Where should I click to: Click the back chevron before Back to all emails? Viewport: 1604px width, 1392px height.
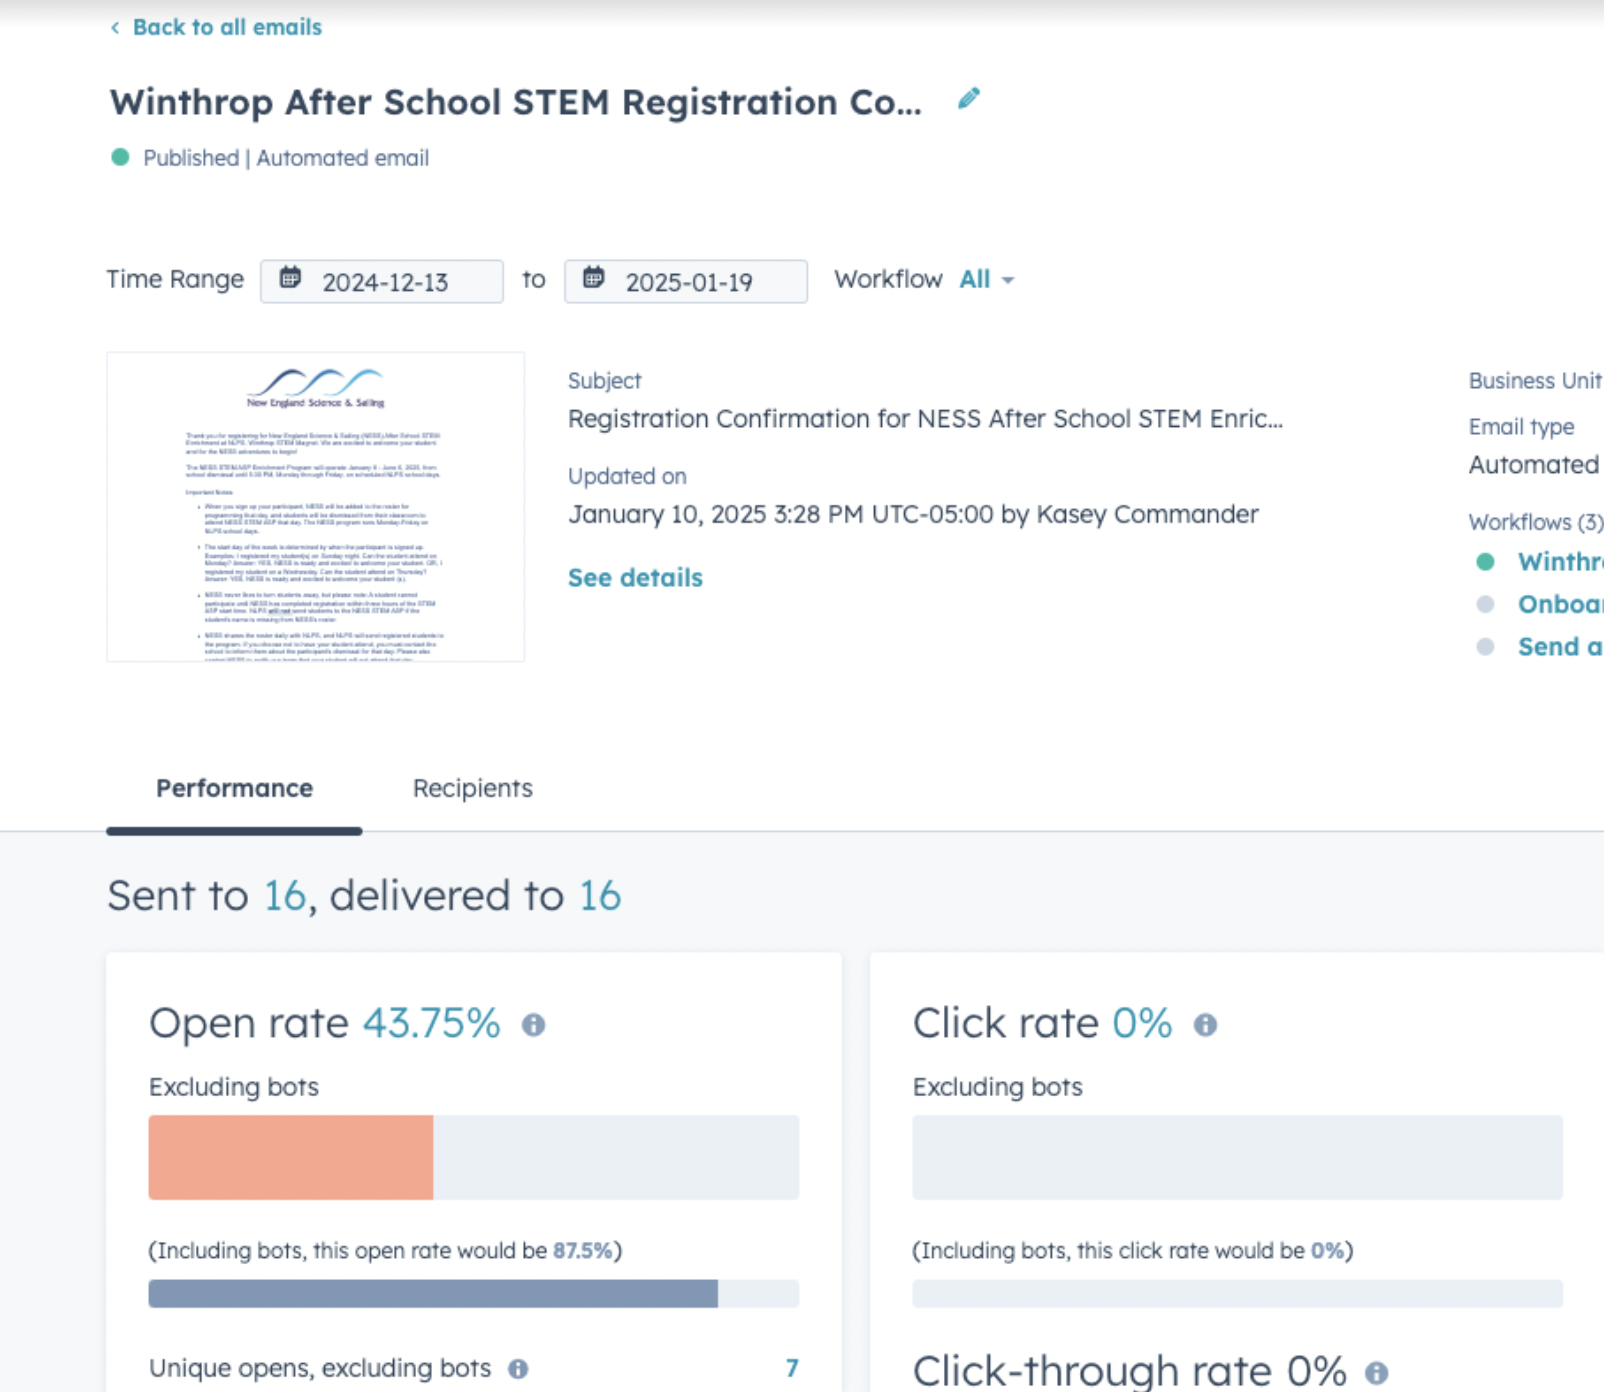[x=115, y=28]
